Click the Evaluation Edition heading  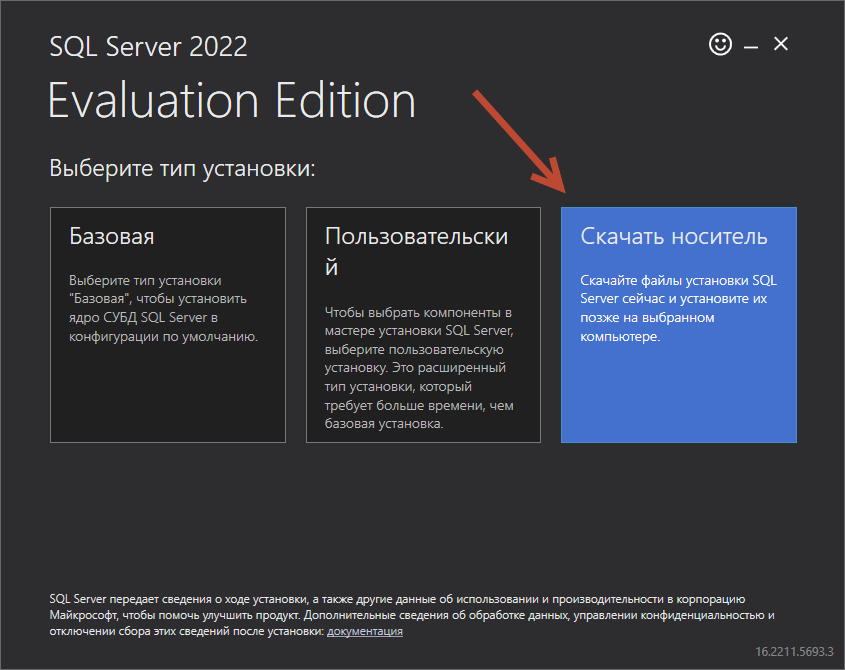coord(232,100)
